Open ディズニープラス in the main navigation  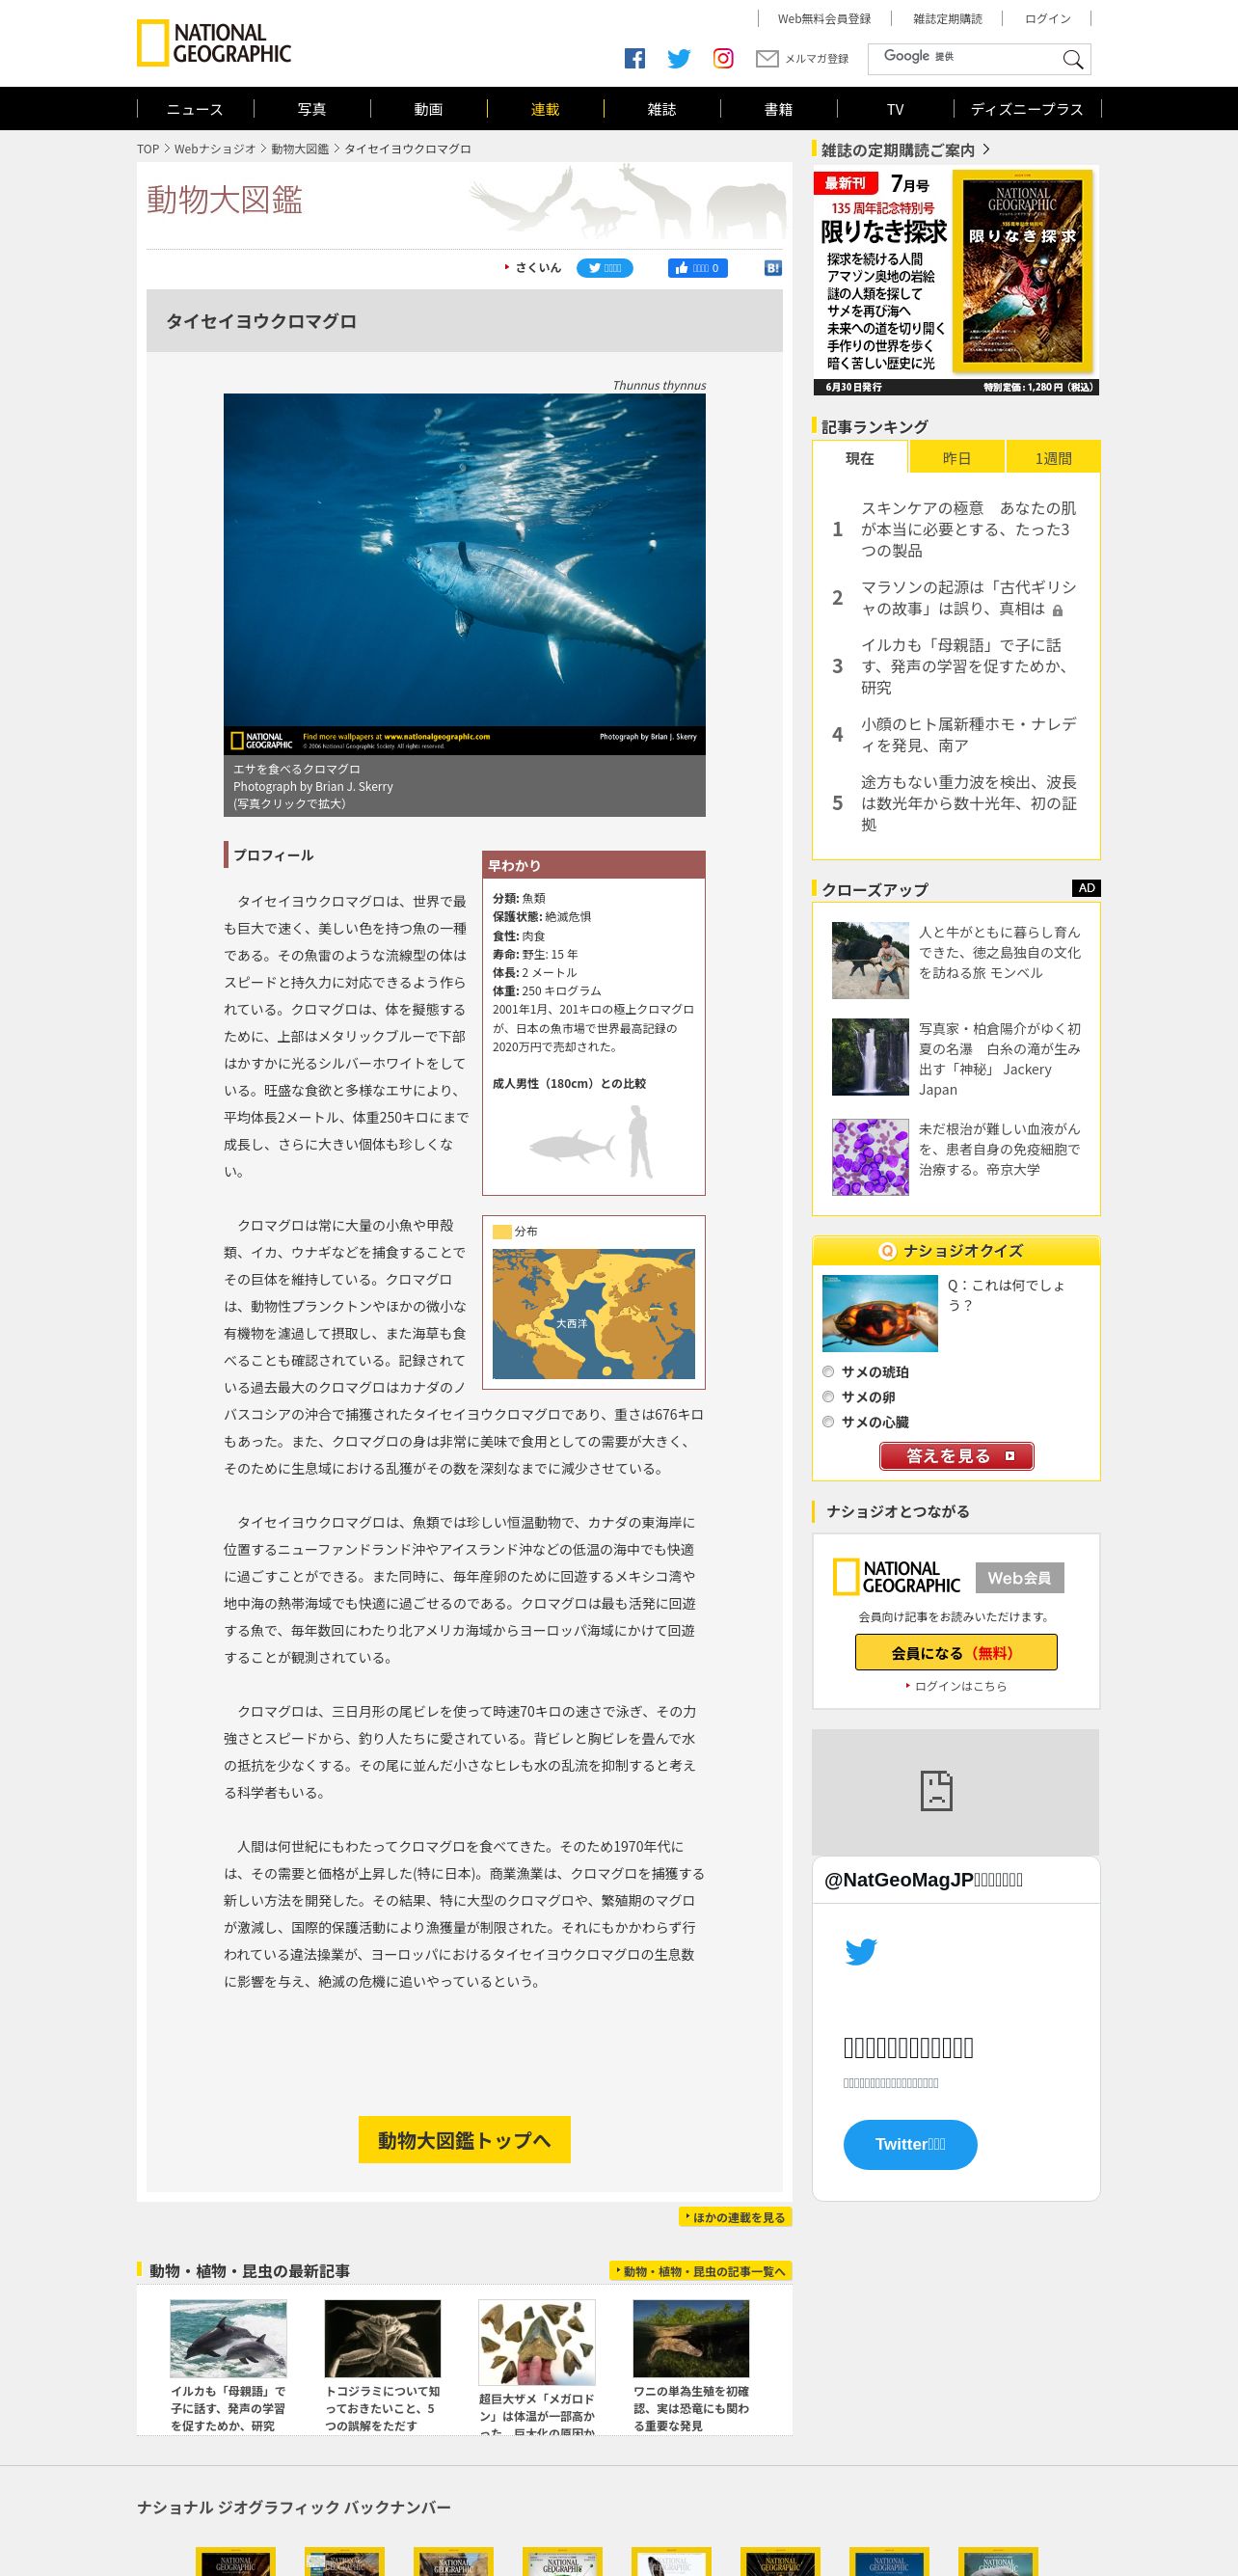tap(1027, 109)
